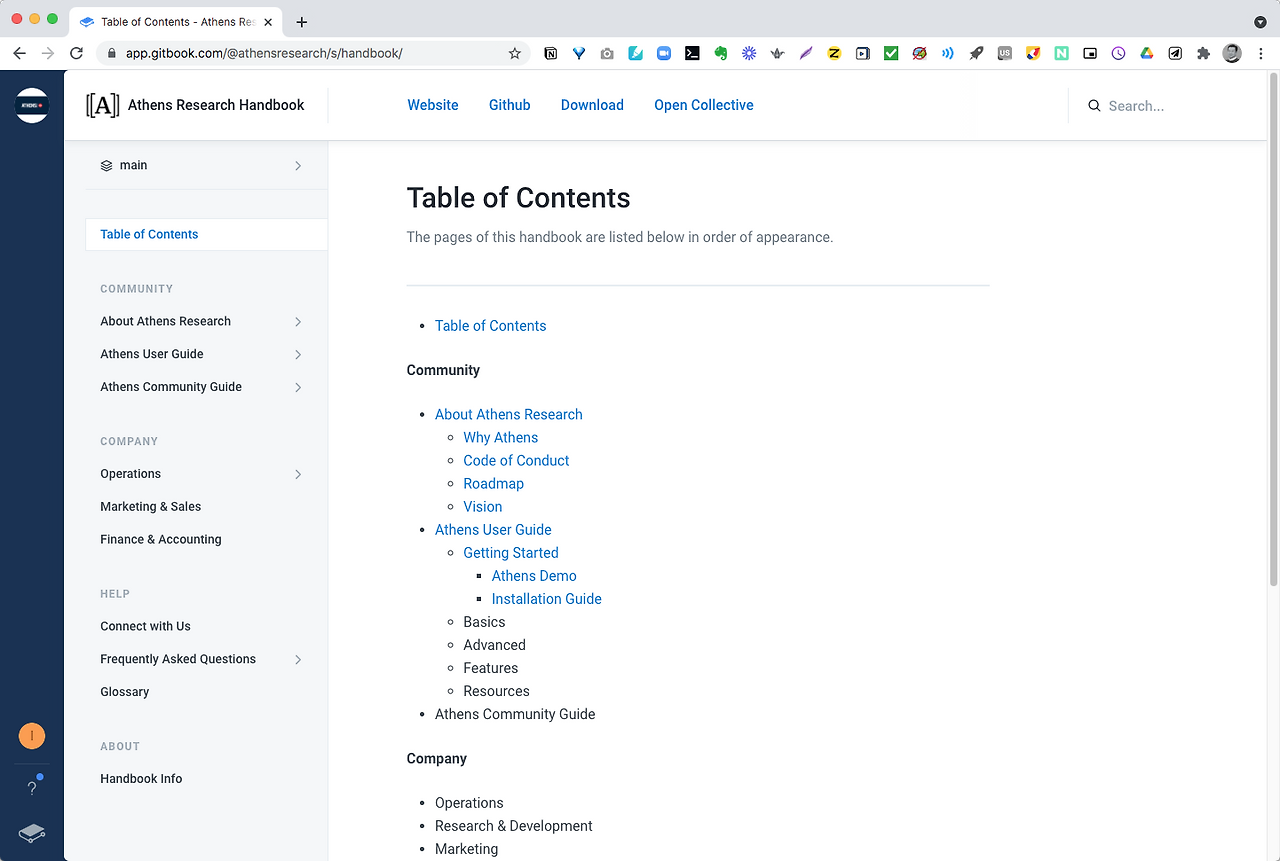Open the picture-in-picture extension icon
Viewport: 1280px width, 861px height.
pyautogui.click(x=1090, y=53)
